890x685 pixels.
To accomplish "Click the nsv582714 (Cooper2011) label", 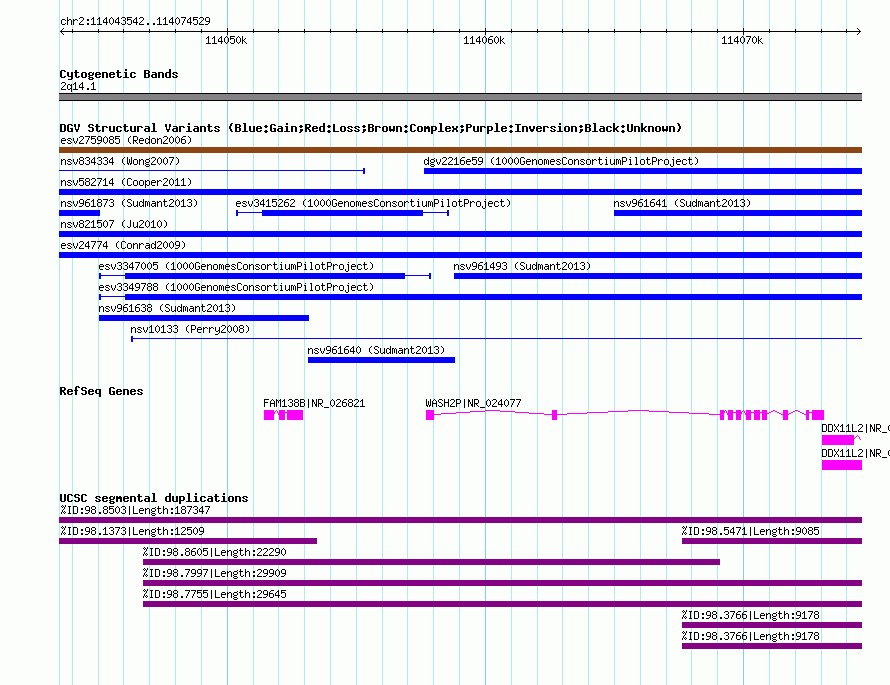I will (126, 182).
